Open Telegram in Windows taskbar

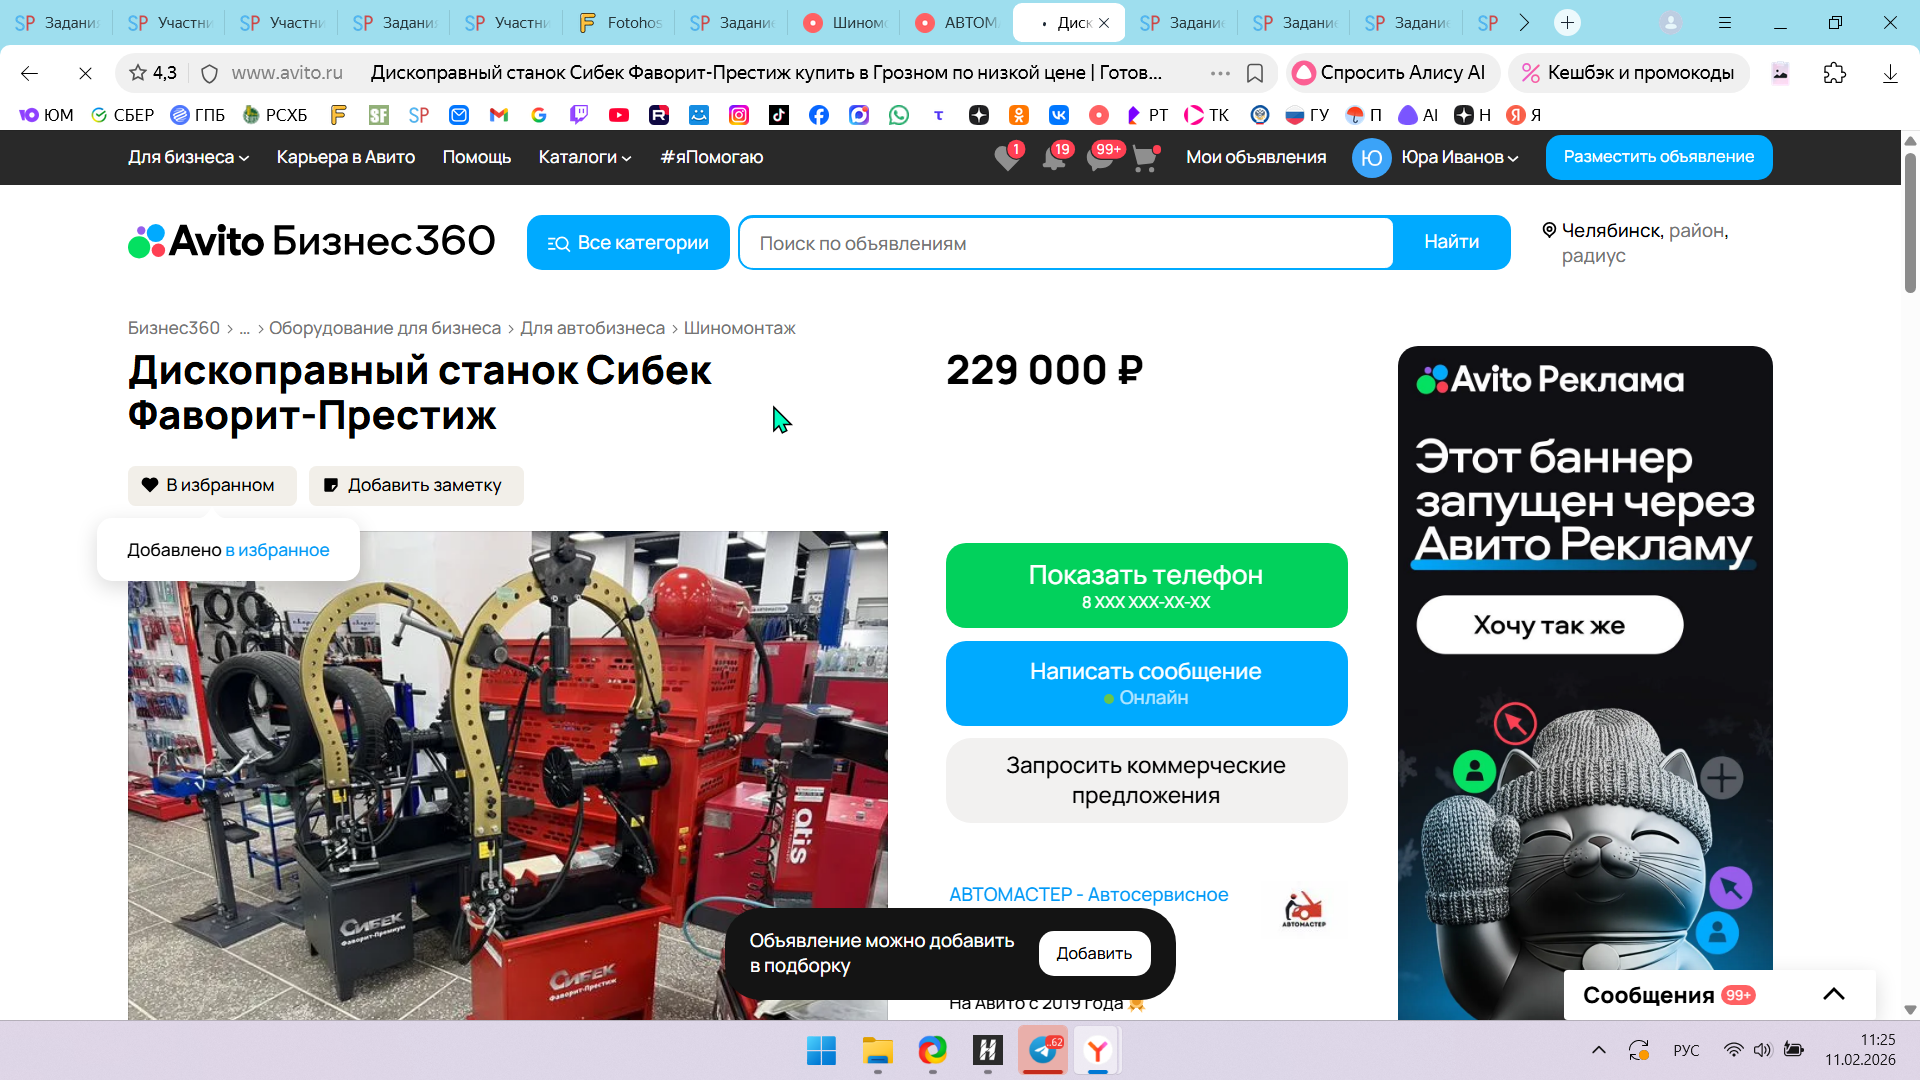click(1042, 1051)
